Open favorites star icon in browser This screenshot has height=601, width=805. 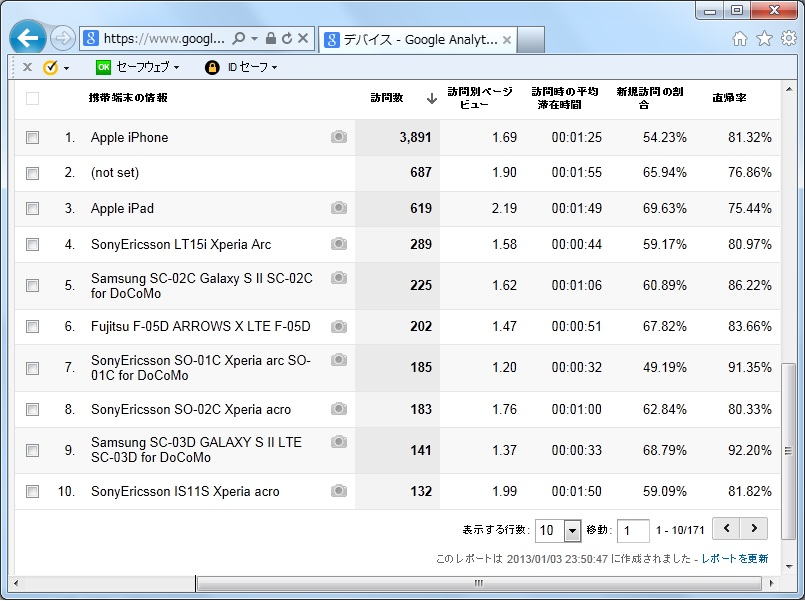point(764,39)
